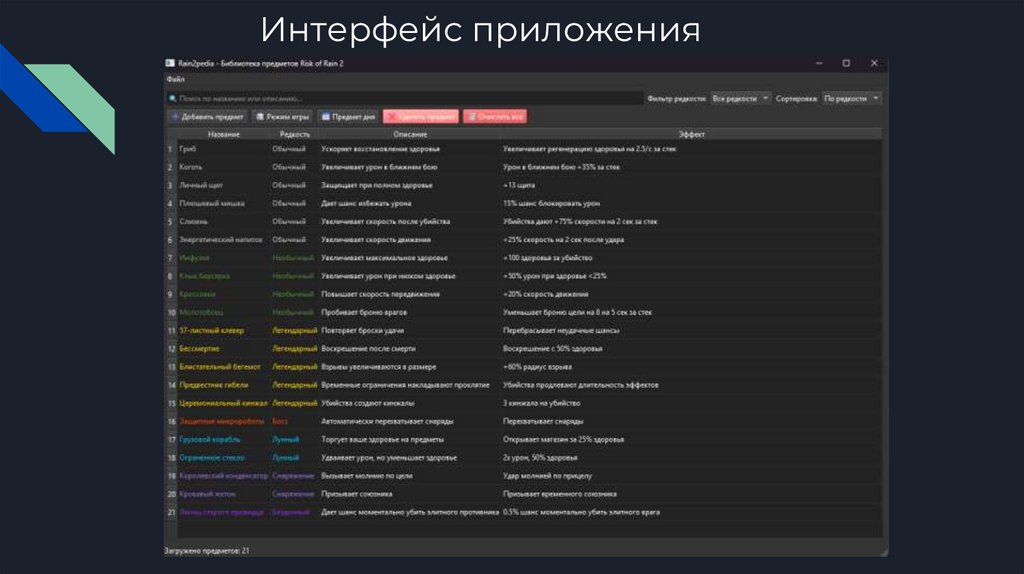Click description 'Защищает при полном здоровье'
The height and width of the screenshot is (574, 1024).
coord(376,185)
